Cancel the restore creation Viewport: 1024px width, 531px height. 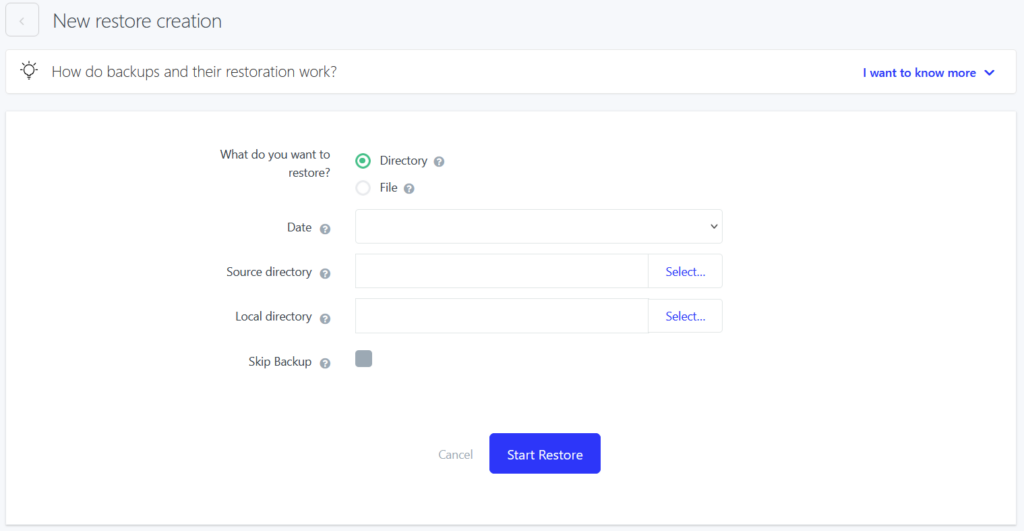point(455,455)
